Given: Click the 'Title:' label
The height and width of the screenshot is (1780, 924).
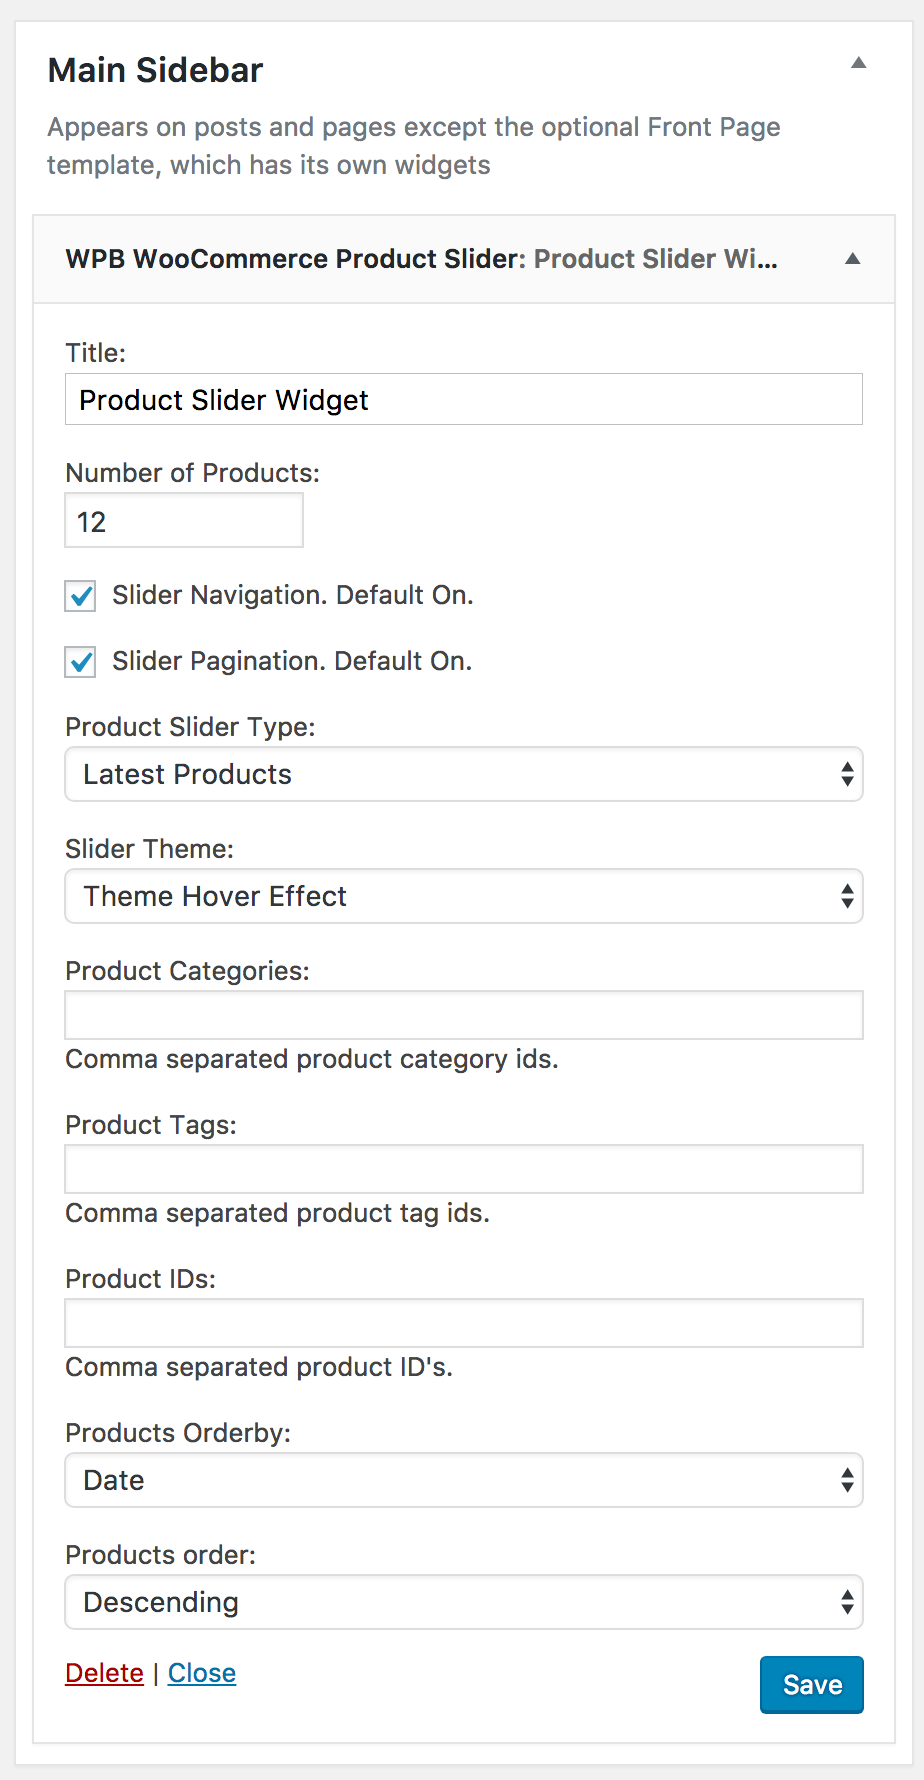Looking at the screenshot, I should [96, 353].
